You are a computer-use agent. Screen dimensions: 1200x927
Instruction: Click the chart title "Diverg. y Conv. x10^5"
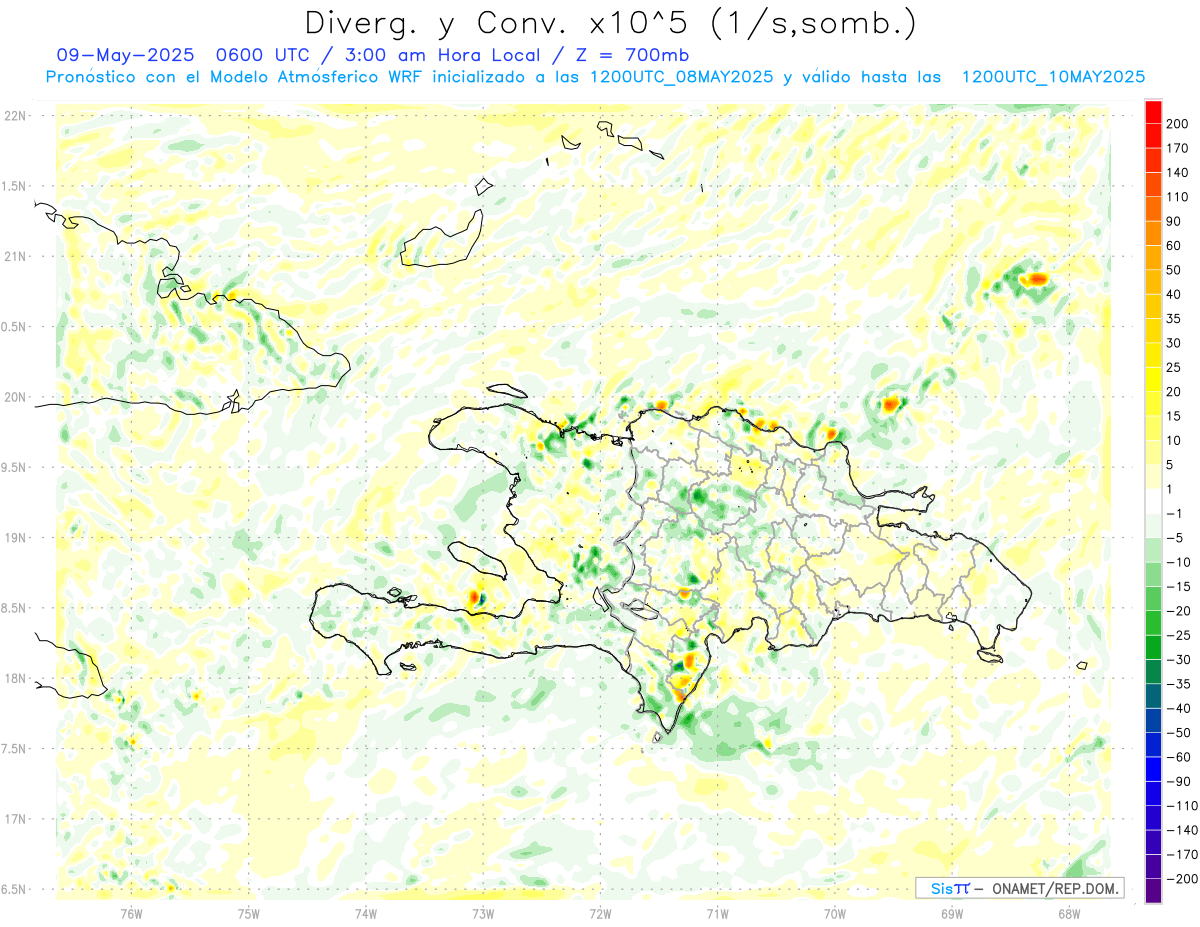(x=503, y=22)
